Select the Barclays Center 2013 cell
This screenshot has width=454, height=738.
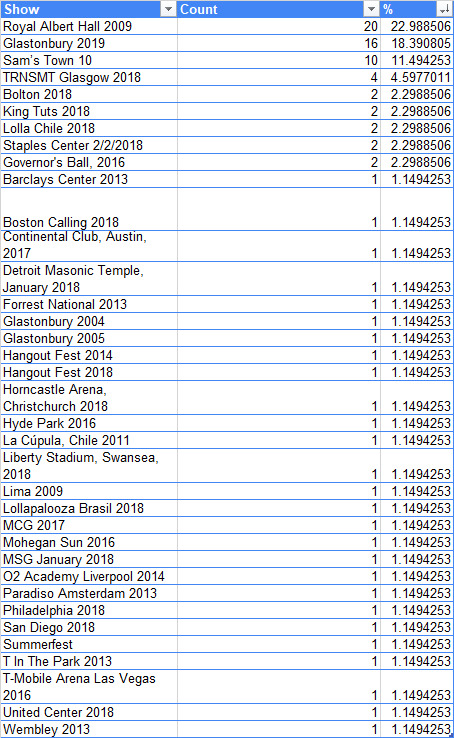tap(89, 179)
